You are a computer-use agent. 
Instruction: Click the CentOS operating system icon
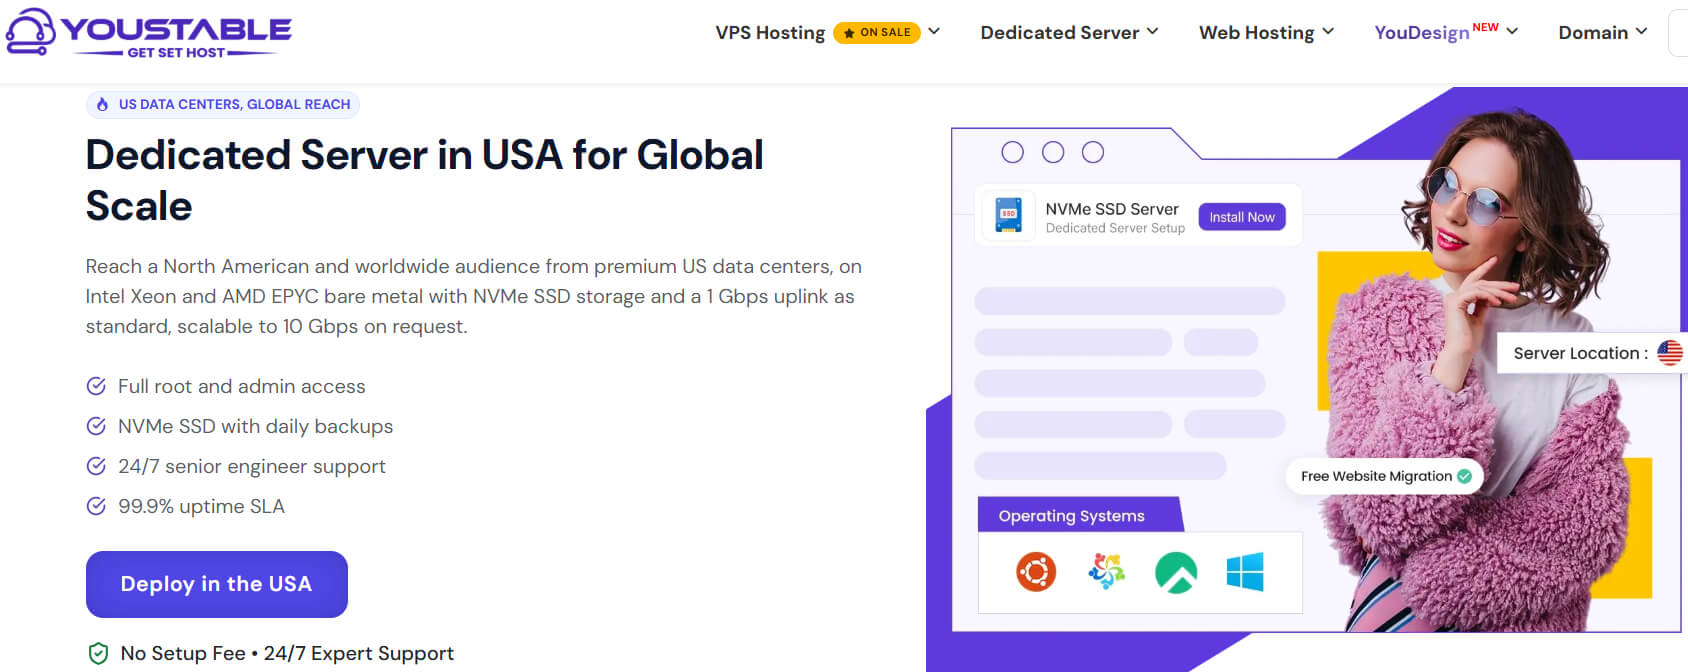[1106, 572]
